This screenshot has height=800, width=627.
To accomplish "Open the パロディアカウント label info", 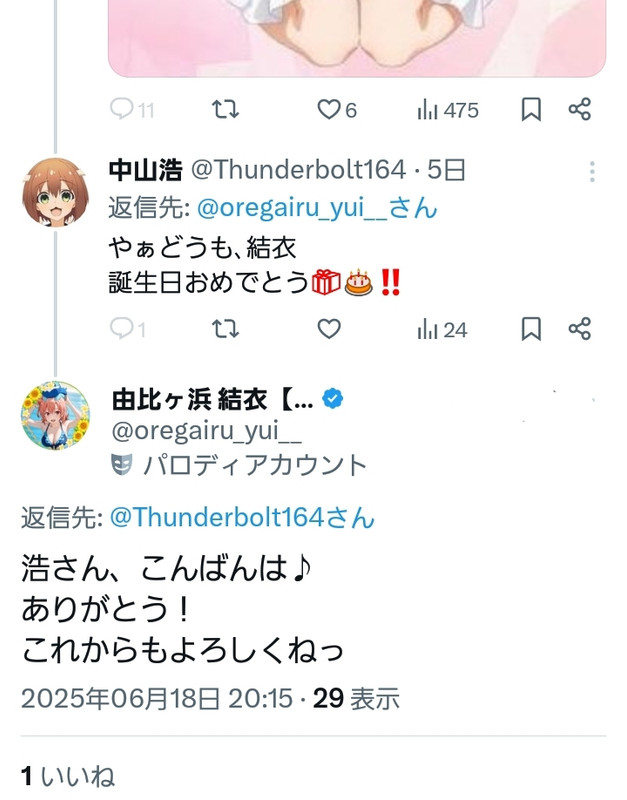I will (x=239, y=465).
